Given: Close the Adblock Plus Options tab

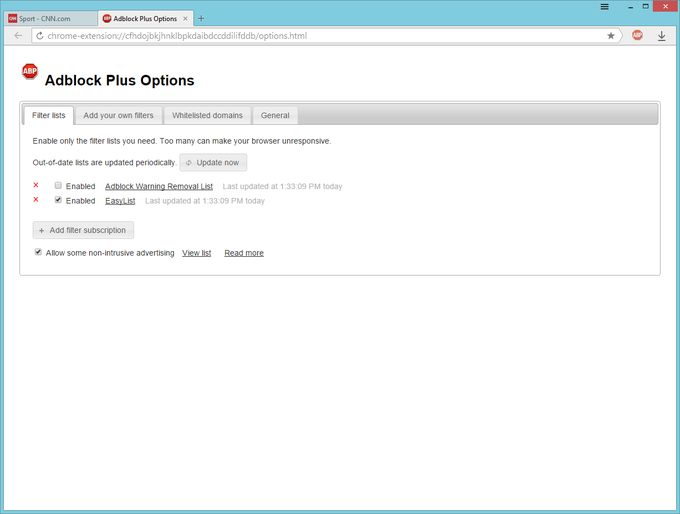Looking at the screenshot, I should (x=185, y=19).
